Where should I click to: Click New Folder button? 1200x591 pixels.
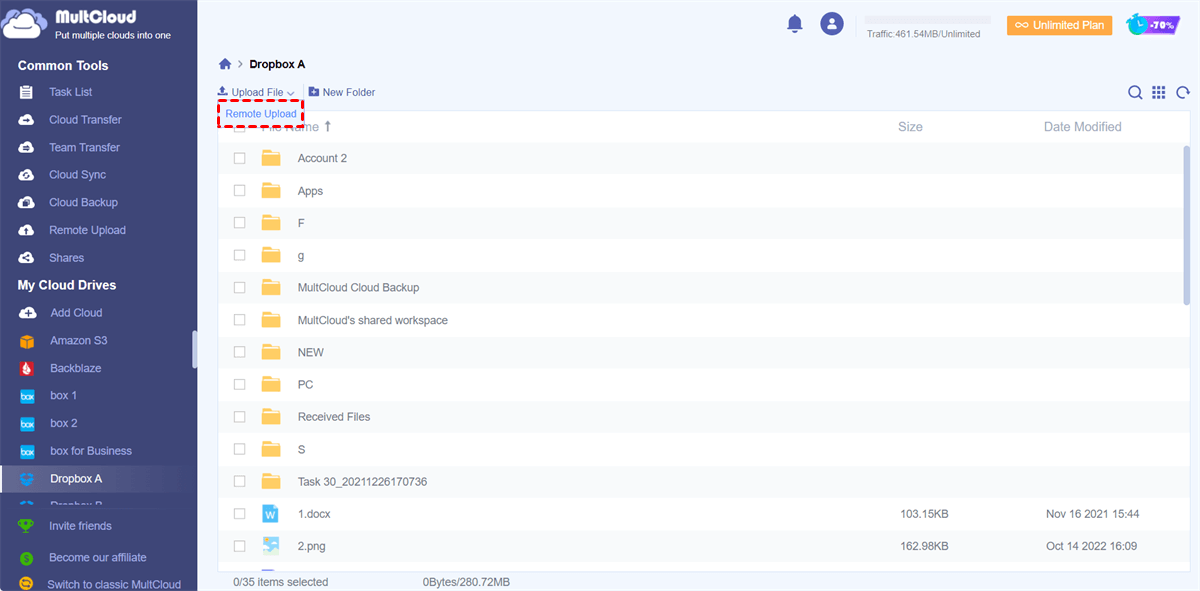click(342, 92)
